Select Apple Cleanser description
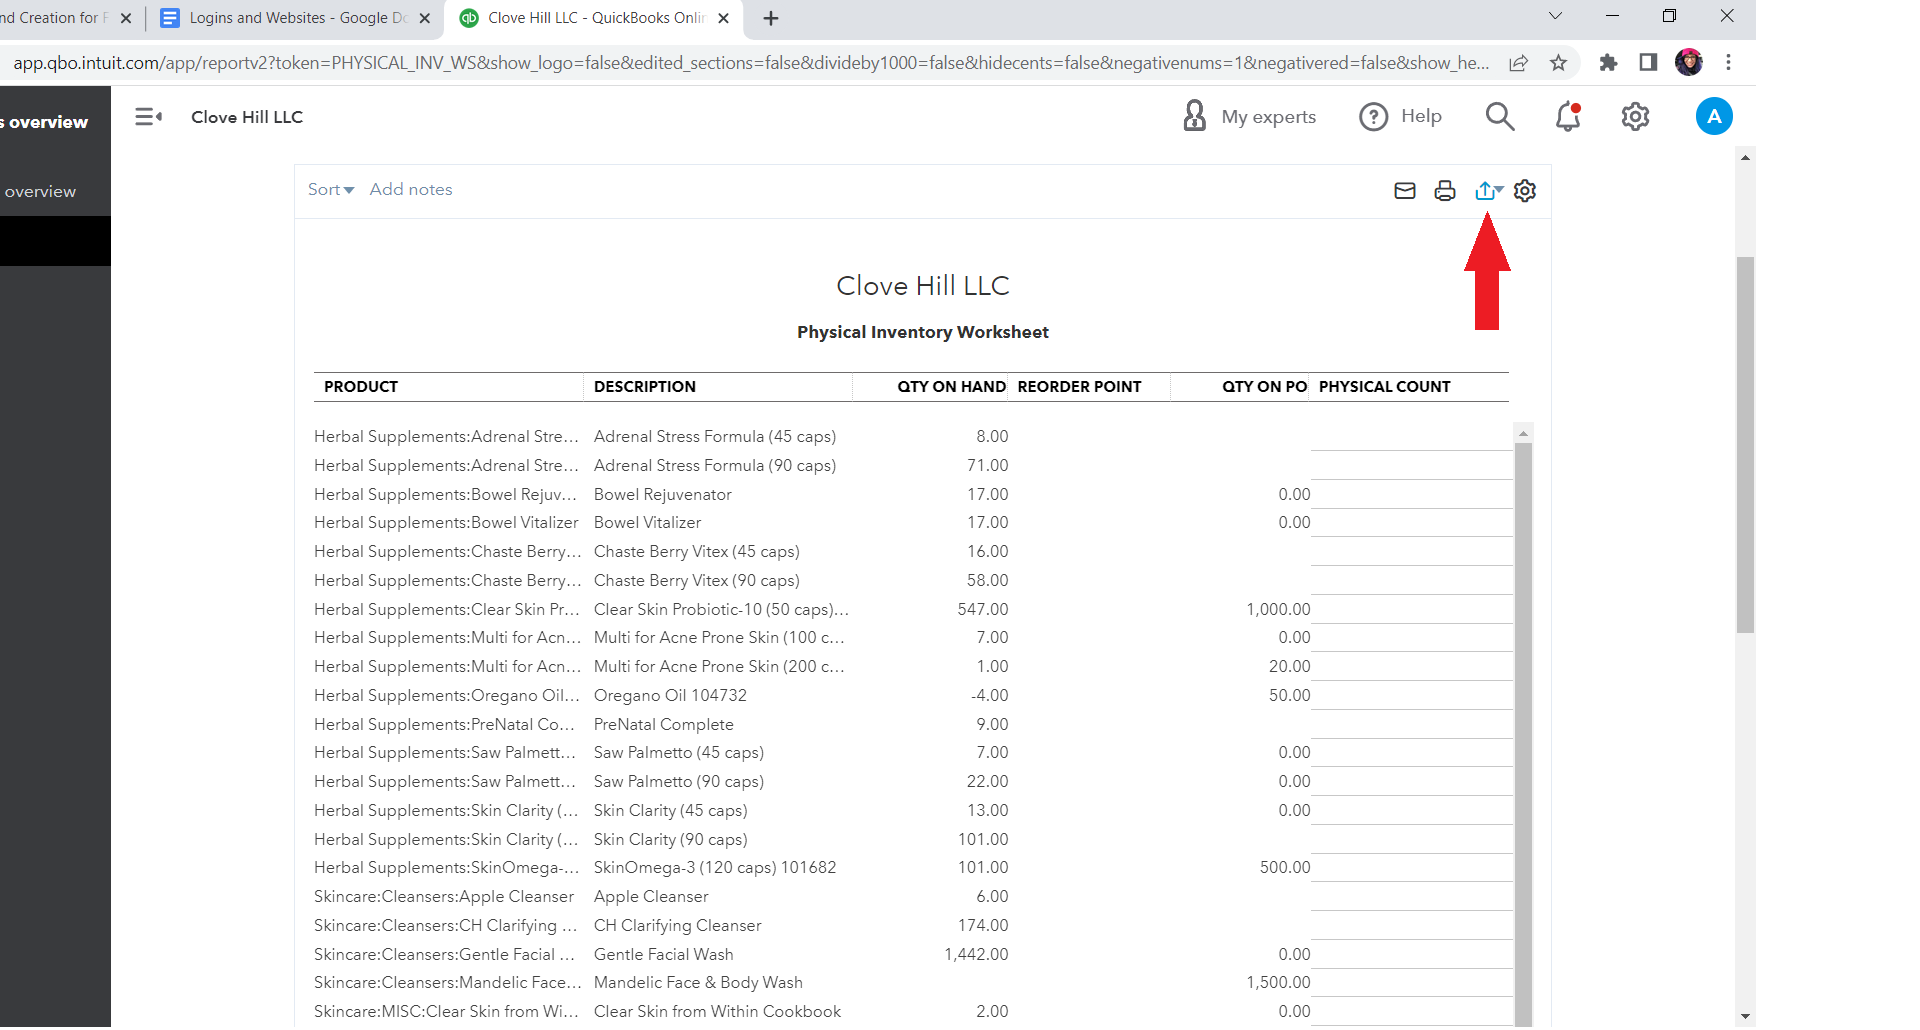Image resolution: width=1920 pixels, height=1030 pixels. click(651, 897)
